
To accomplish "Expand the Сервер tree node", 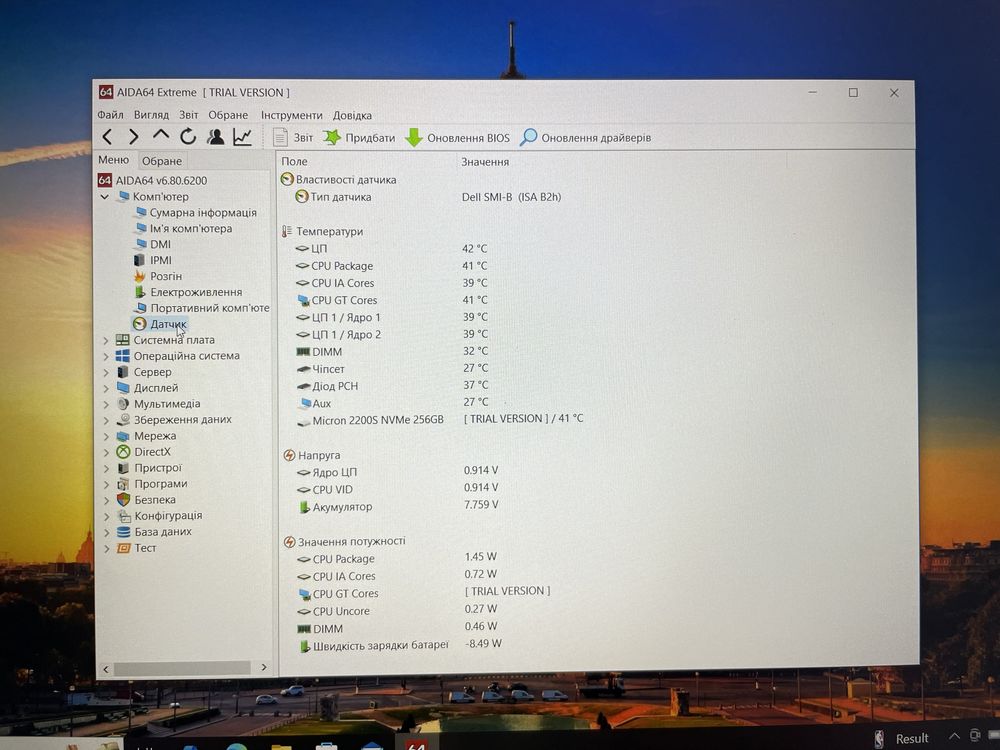I will pos(106,372).
